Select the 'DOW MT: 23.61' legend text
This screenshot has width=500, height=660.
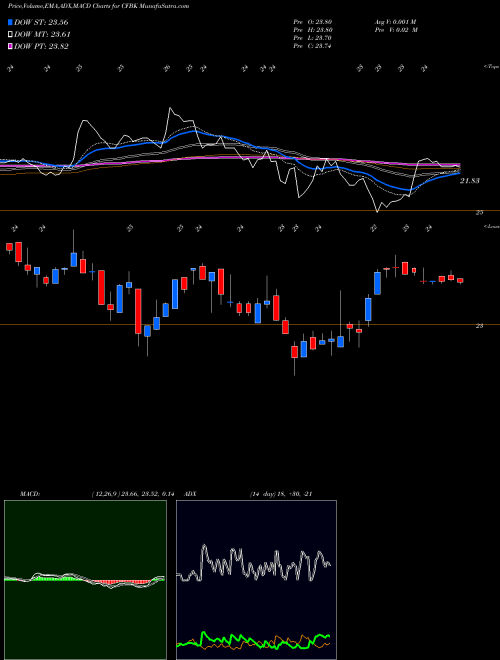click(42, 35)
